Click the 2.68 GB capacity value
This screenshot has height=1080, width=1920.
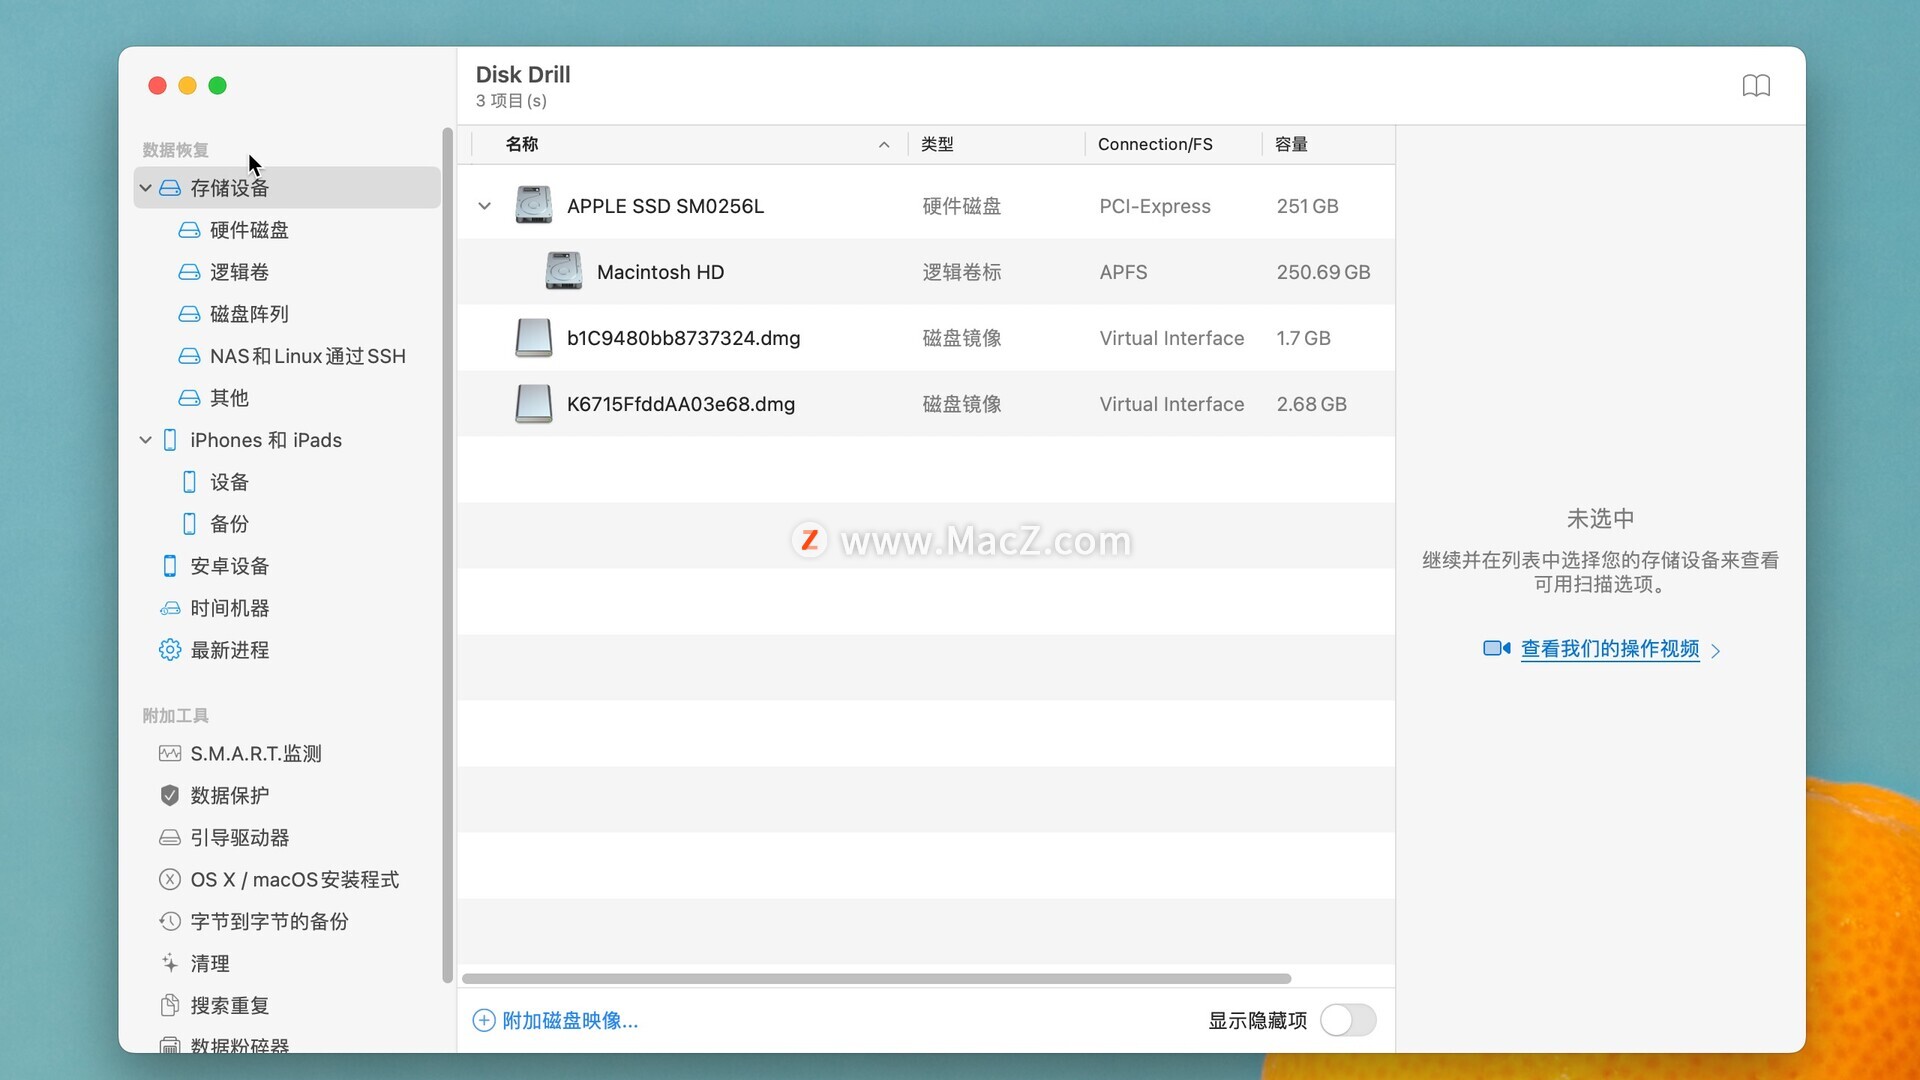coord(1311,404)
